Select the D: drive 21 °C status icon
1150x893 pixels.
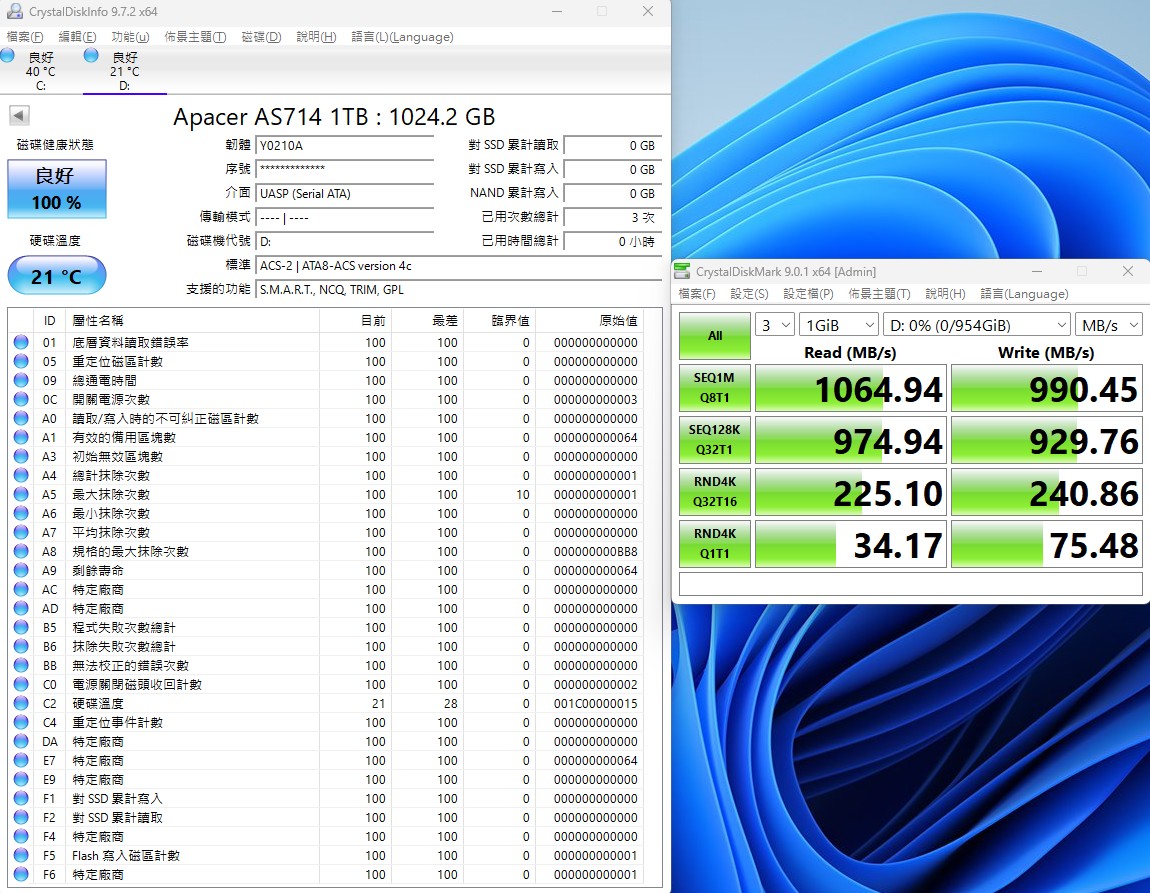pyautogui.click(x=92, y=56)
